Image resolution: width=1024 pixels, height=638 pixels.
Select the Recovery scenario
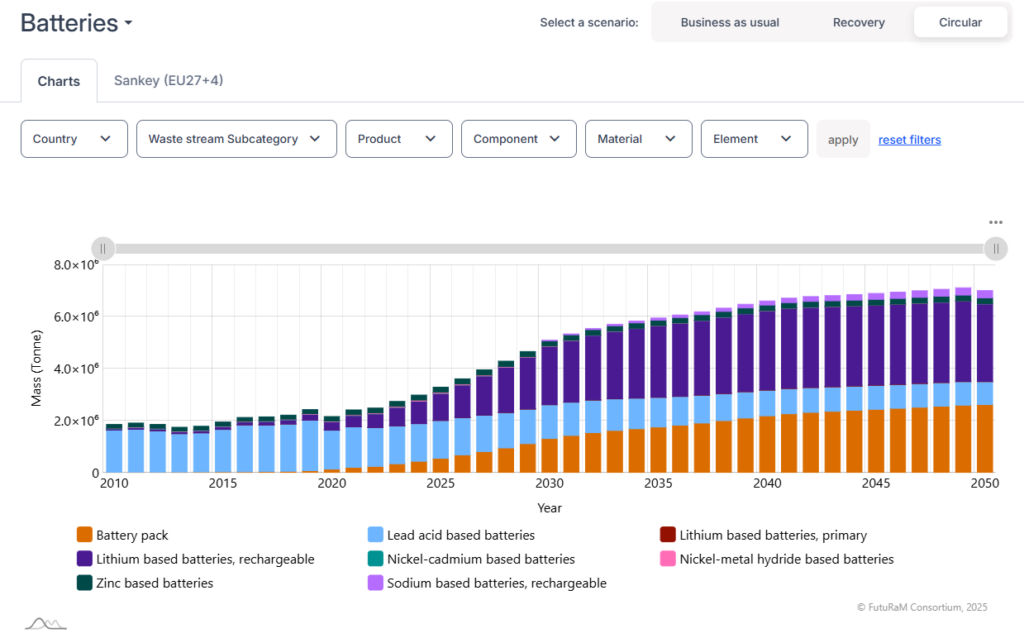[x=859, y=22]
